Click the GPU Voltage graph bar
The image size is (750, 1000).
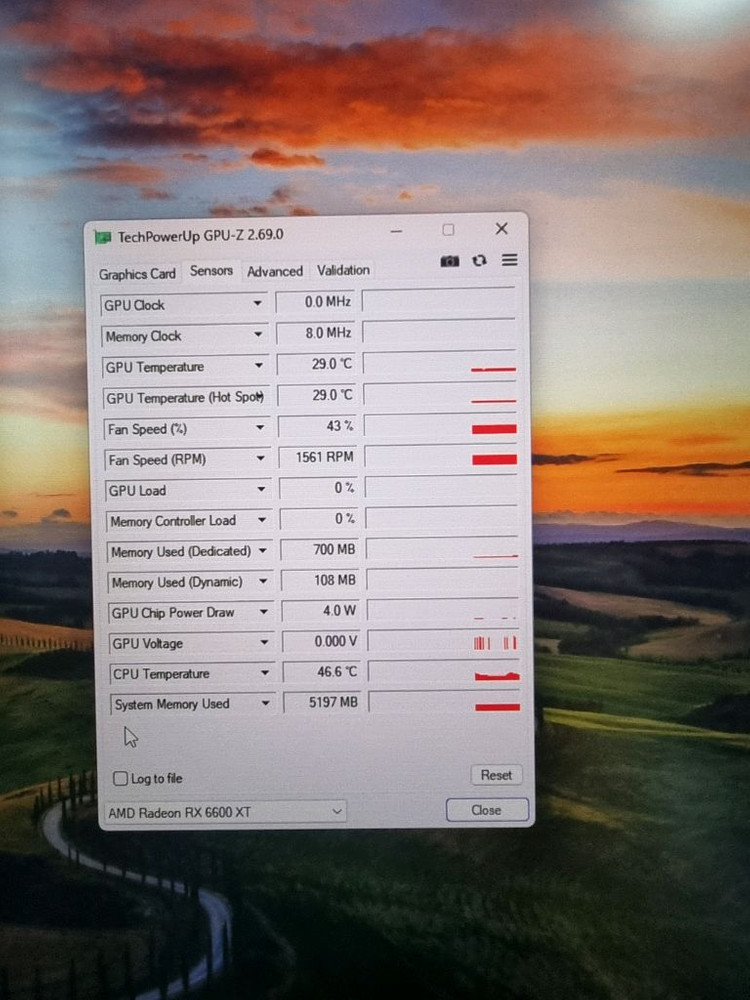point(443,642)
